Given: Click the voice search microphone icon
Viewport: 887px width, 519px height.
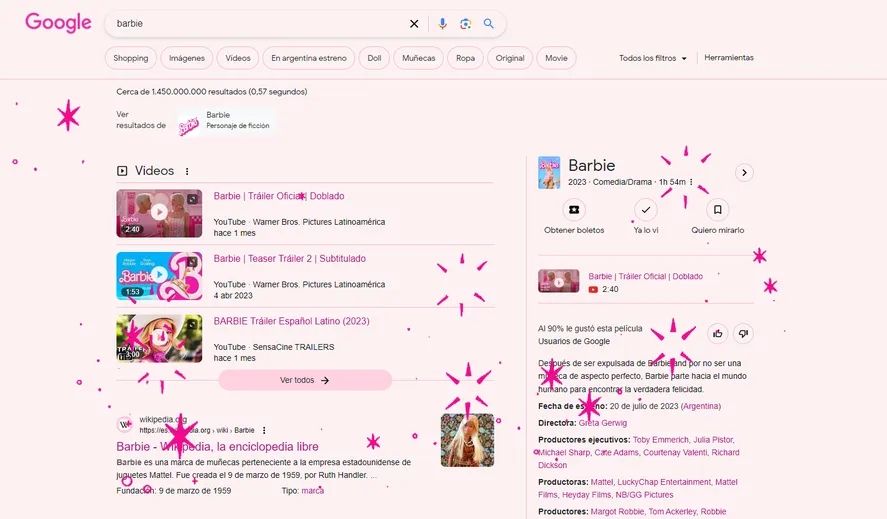Looking at the screenshot, I should 442,24.
